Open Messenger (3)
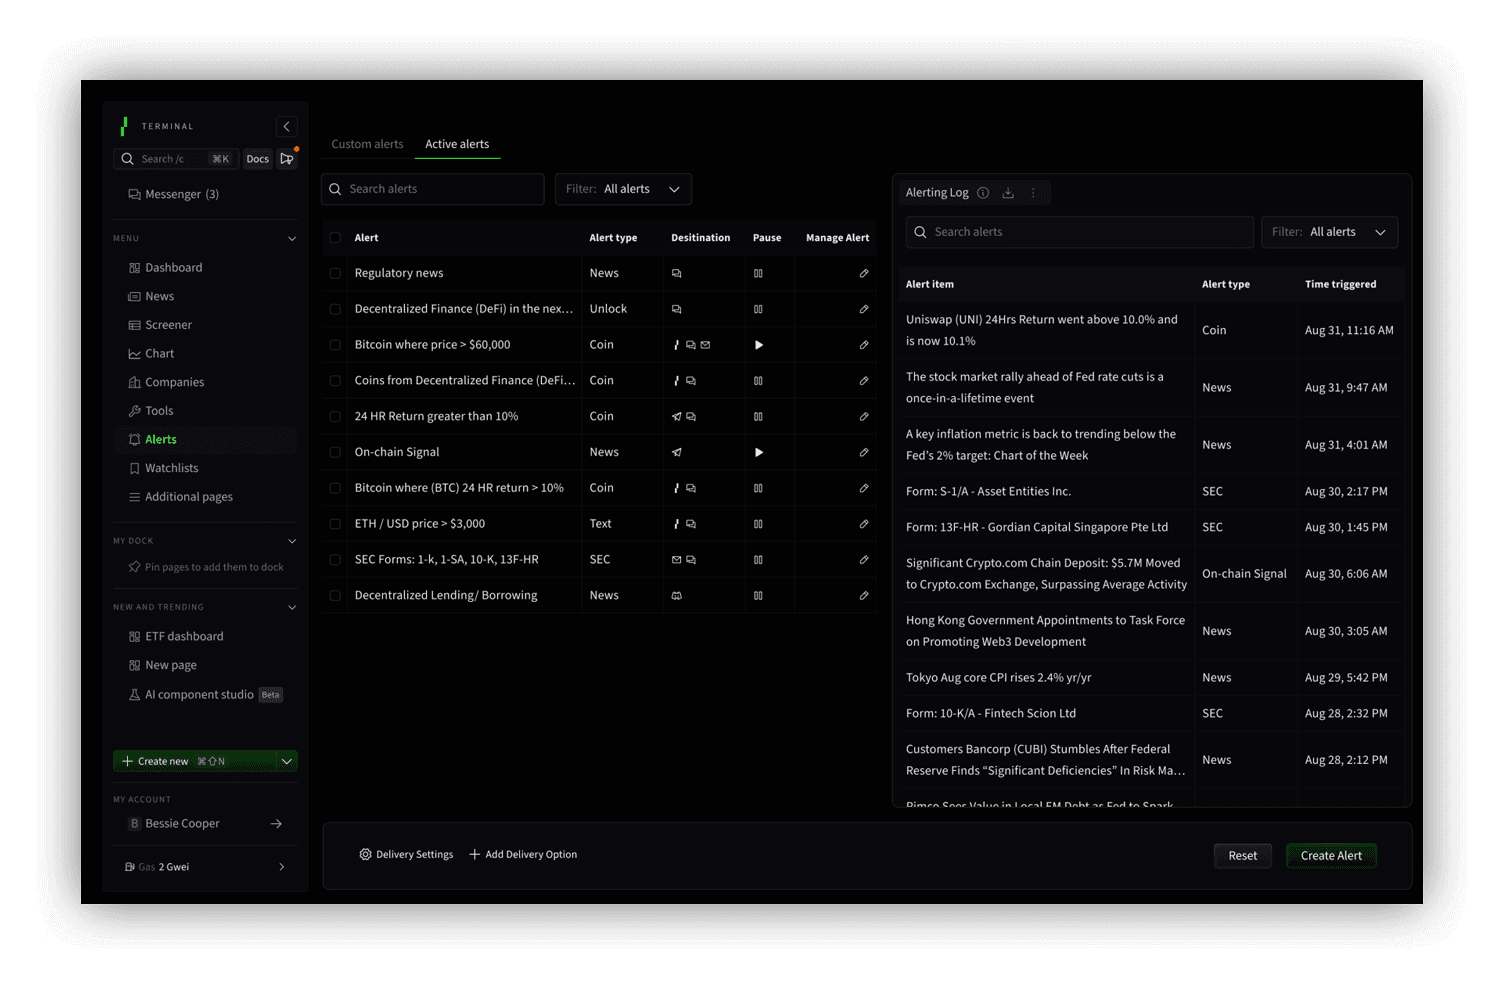 tap(173, 194)
